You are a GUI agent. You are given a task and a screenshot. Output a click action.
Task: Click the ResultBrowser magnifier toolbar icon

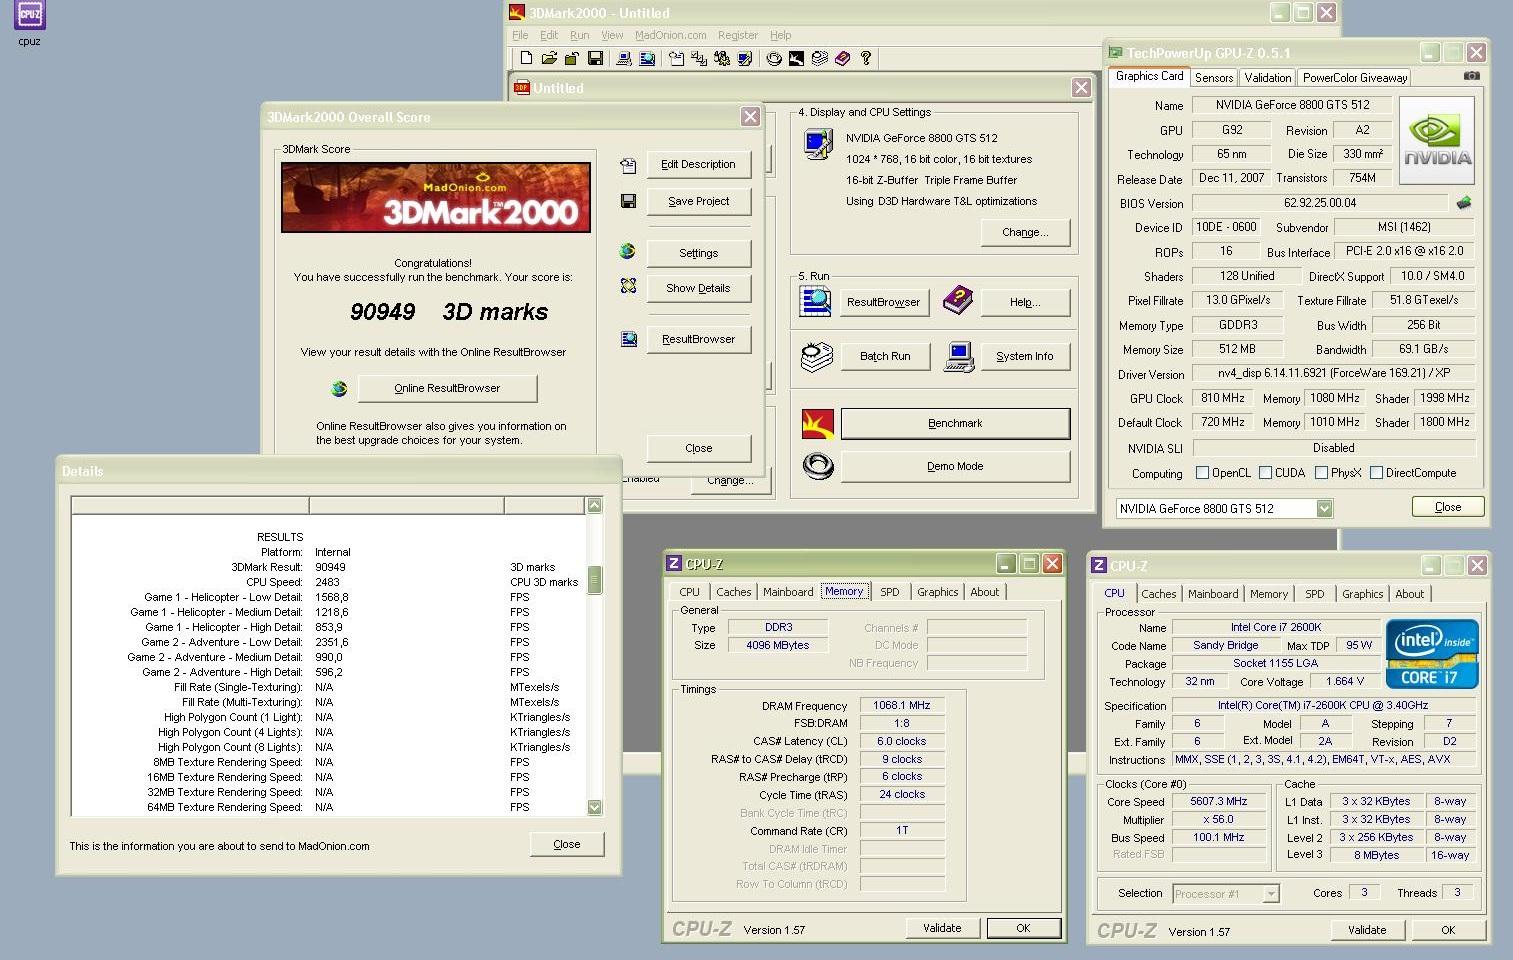(x=647, y=58)
